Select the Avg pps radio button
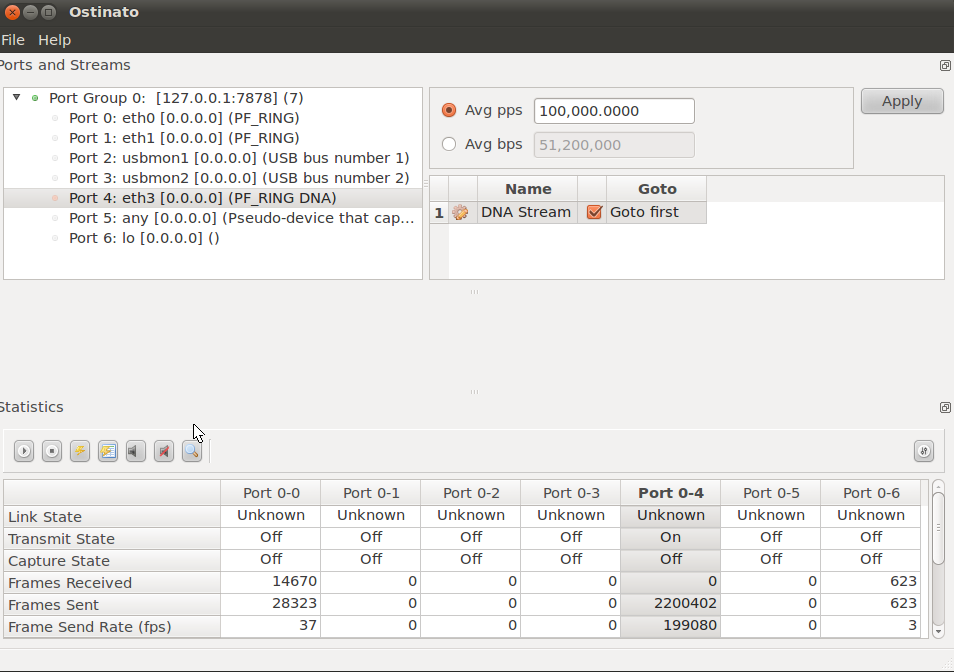Viewport: 954px width, 672px height. 449,110
